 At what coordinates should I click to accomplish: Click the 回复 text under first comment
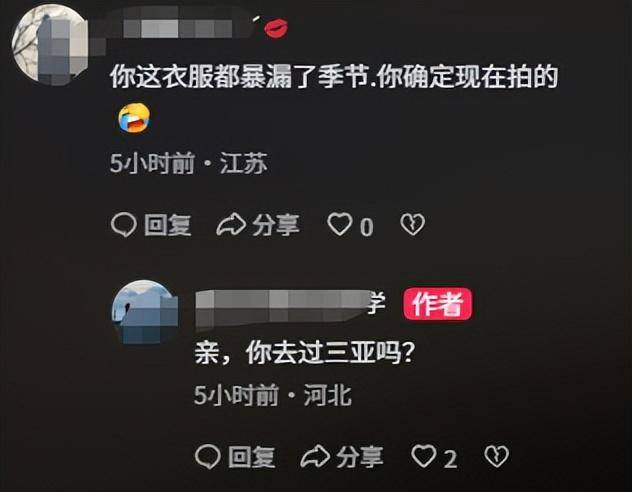click(x=168, y=225)
